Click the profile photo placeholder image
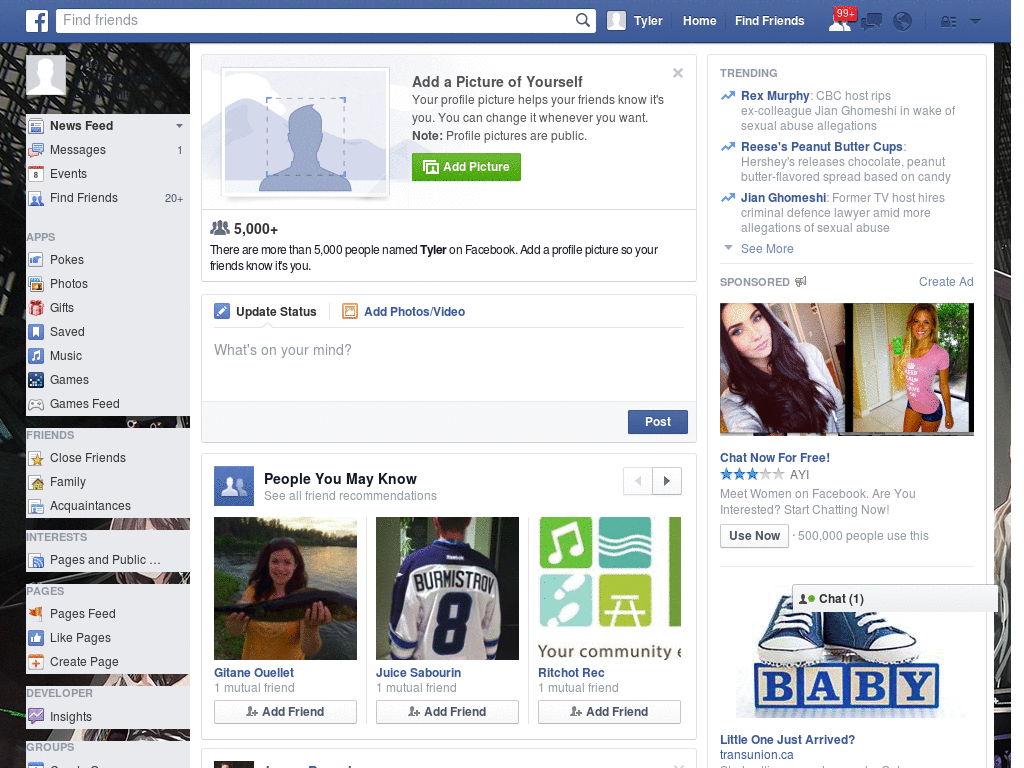Screen dimensions: 1024x768 pyautogui.click(x=305, y=133)
